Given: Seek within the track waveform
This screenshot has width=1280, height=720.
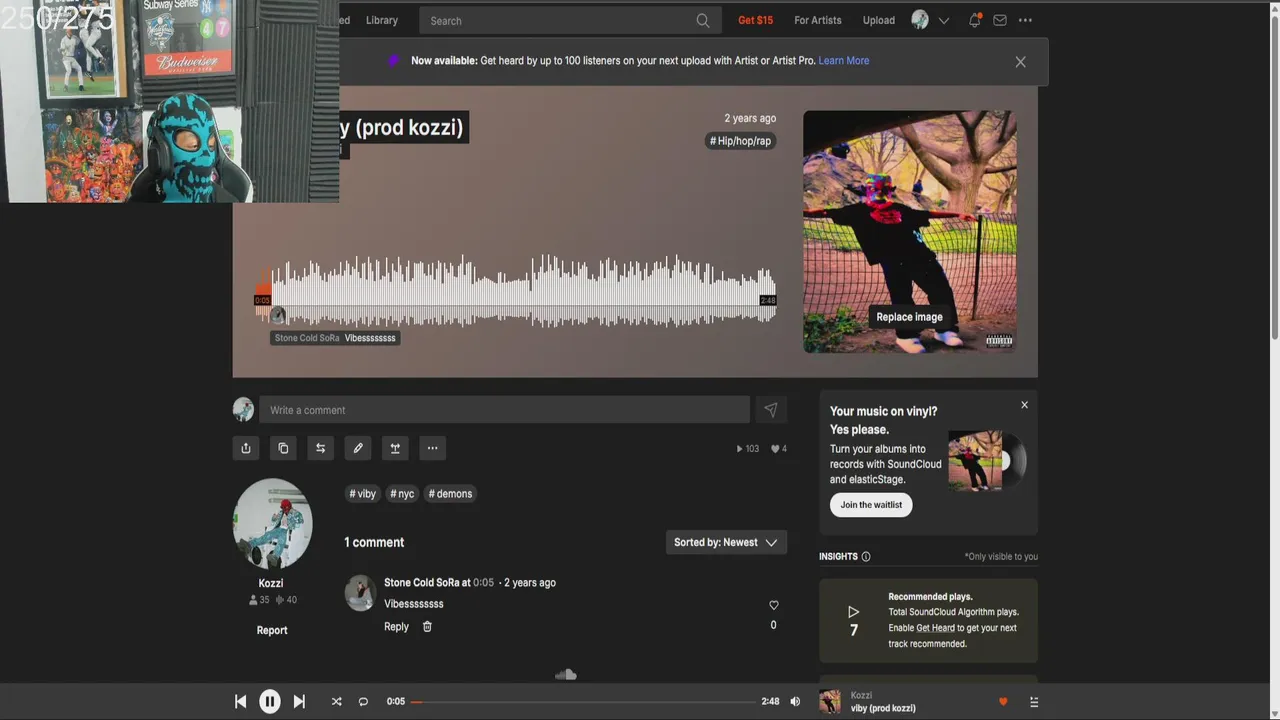Looking at the screenshot, I should click(515, 291).
